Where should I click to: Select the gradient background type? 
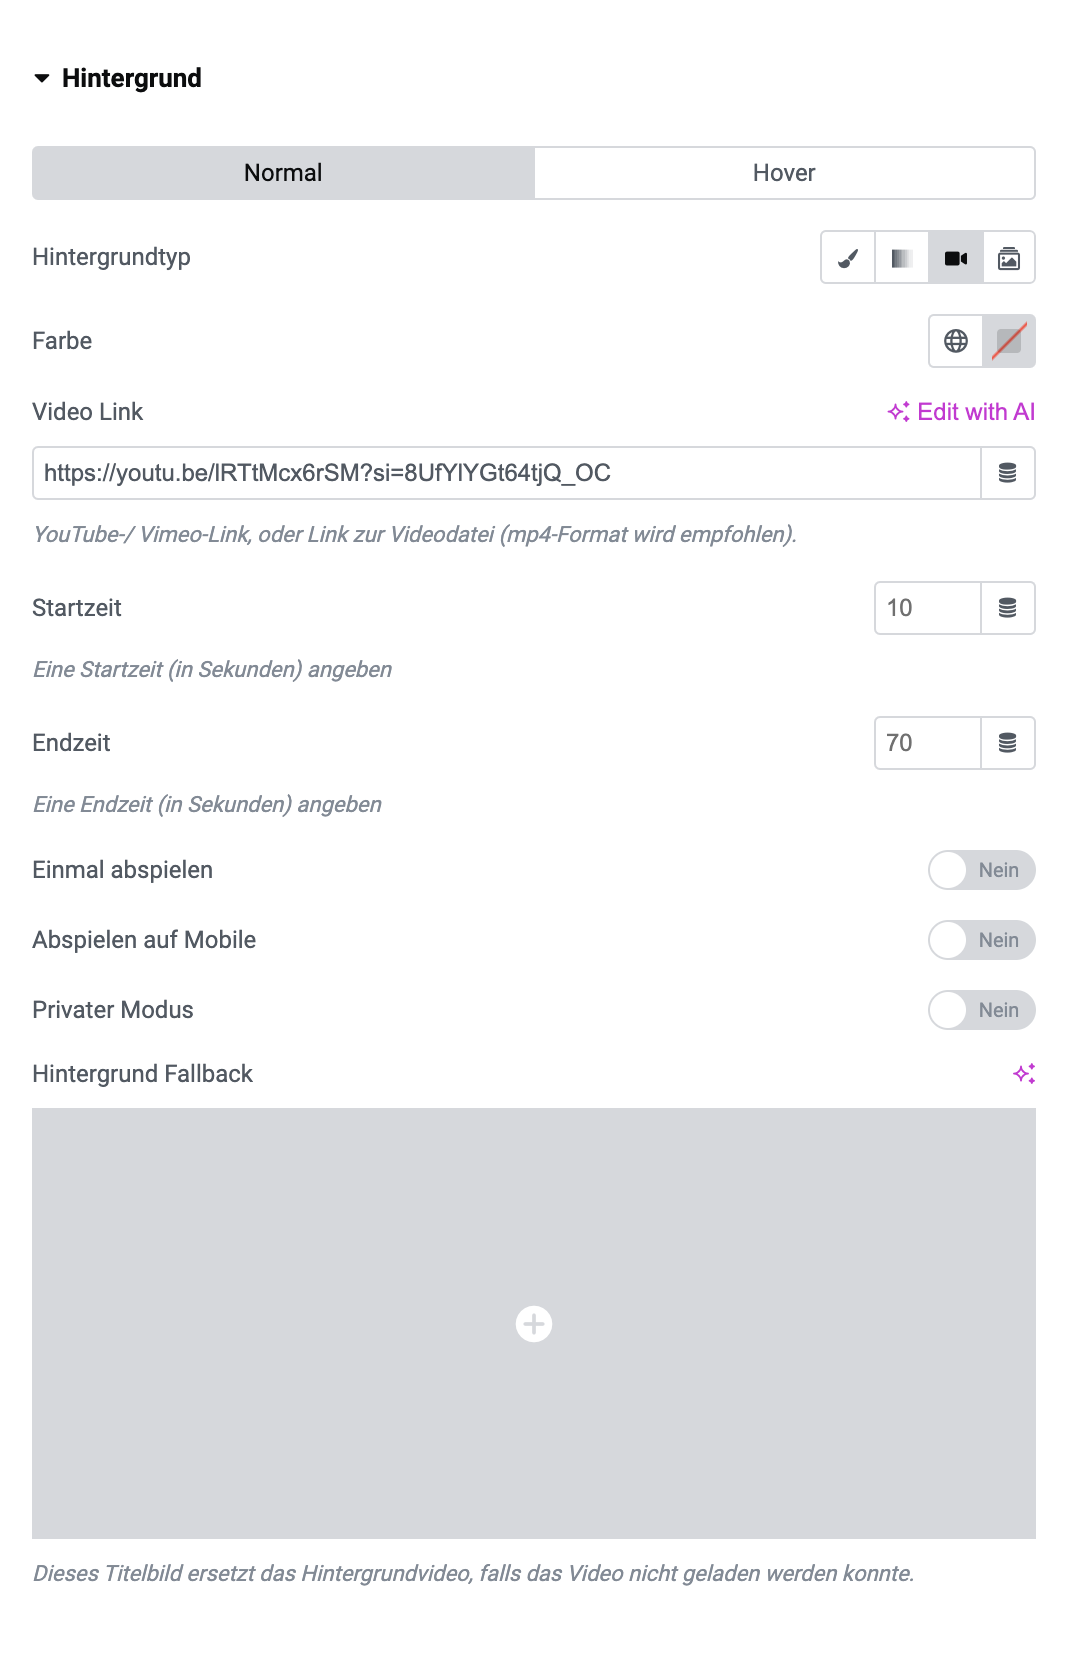902,258
